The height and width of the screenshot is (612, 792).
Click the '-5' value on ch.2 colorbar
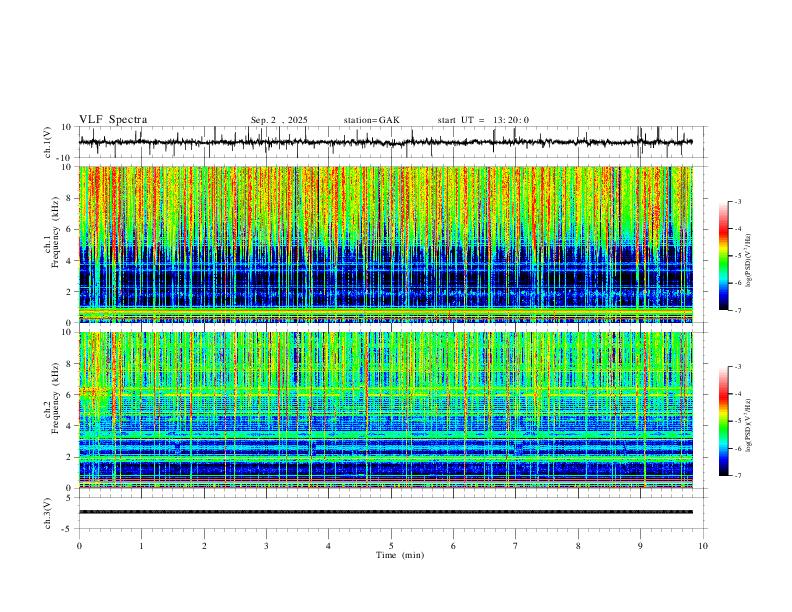click(x=738, y=421)
